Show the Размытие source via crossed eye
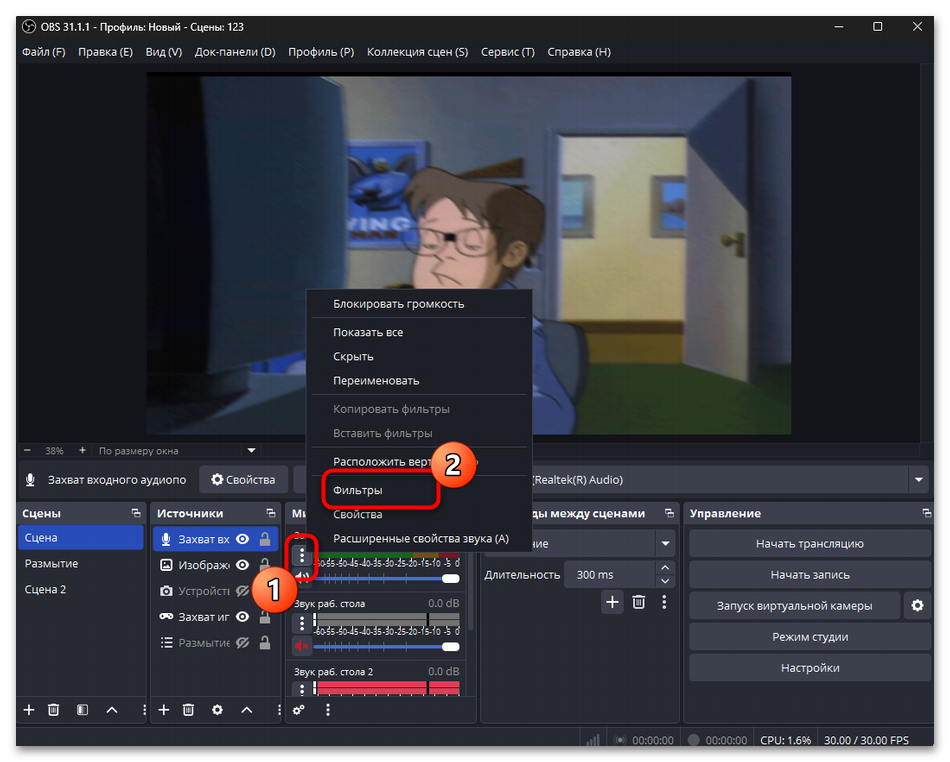Image resolution: width=950 pixels, height=762 pixels. [242, 643]
